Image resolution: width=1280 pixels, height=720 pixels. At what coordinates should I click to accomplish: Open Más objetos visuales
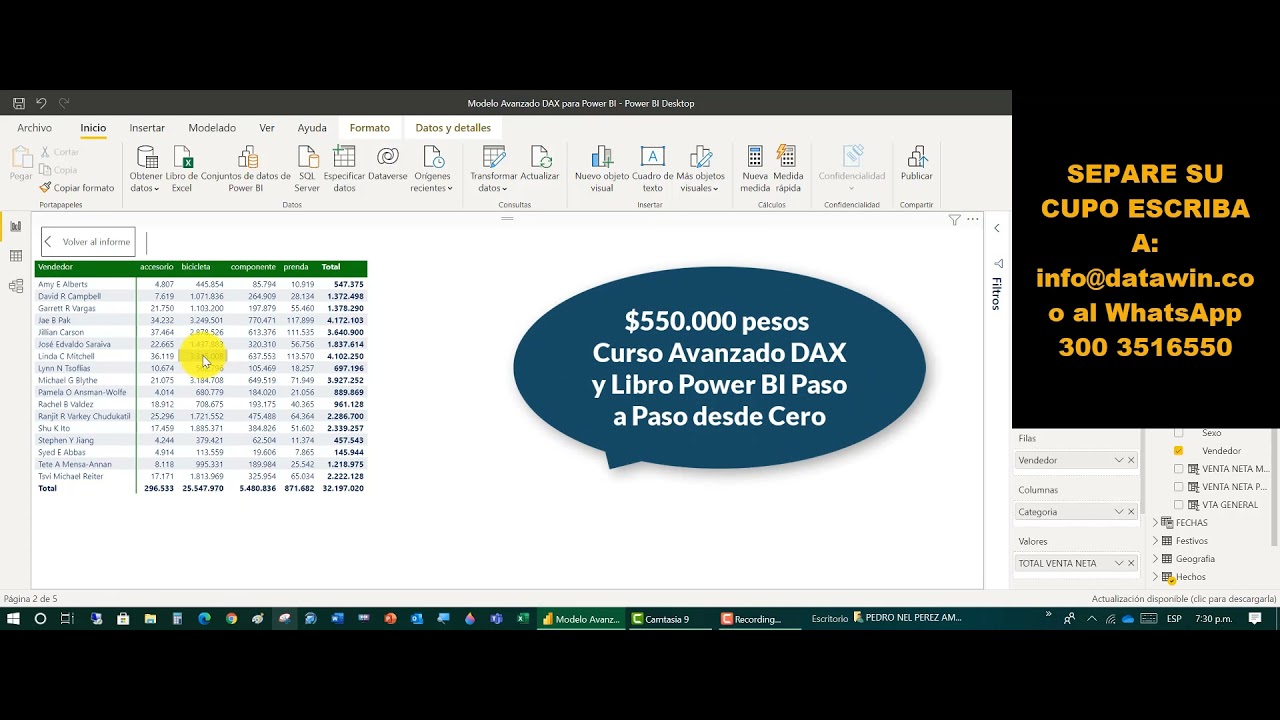pos(701,169)
